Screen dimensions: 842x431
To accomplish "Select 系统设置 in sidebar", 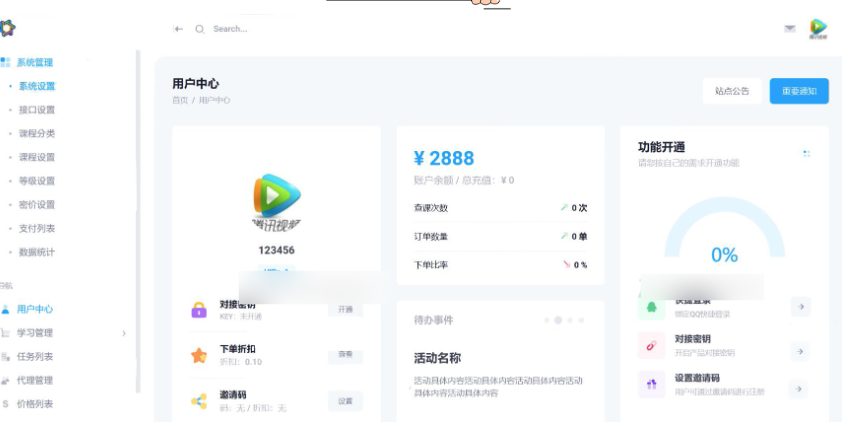I will click(37, 86).
